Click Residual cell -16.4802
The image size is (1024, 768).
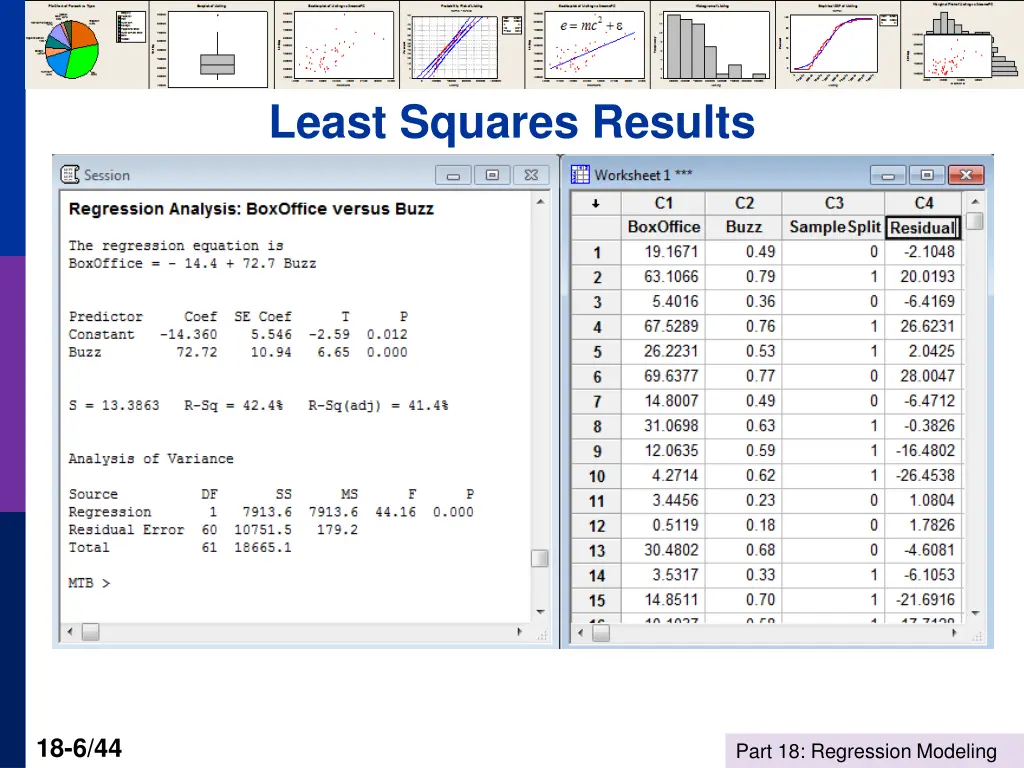923,451
